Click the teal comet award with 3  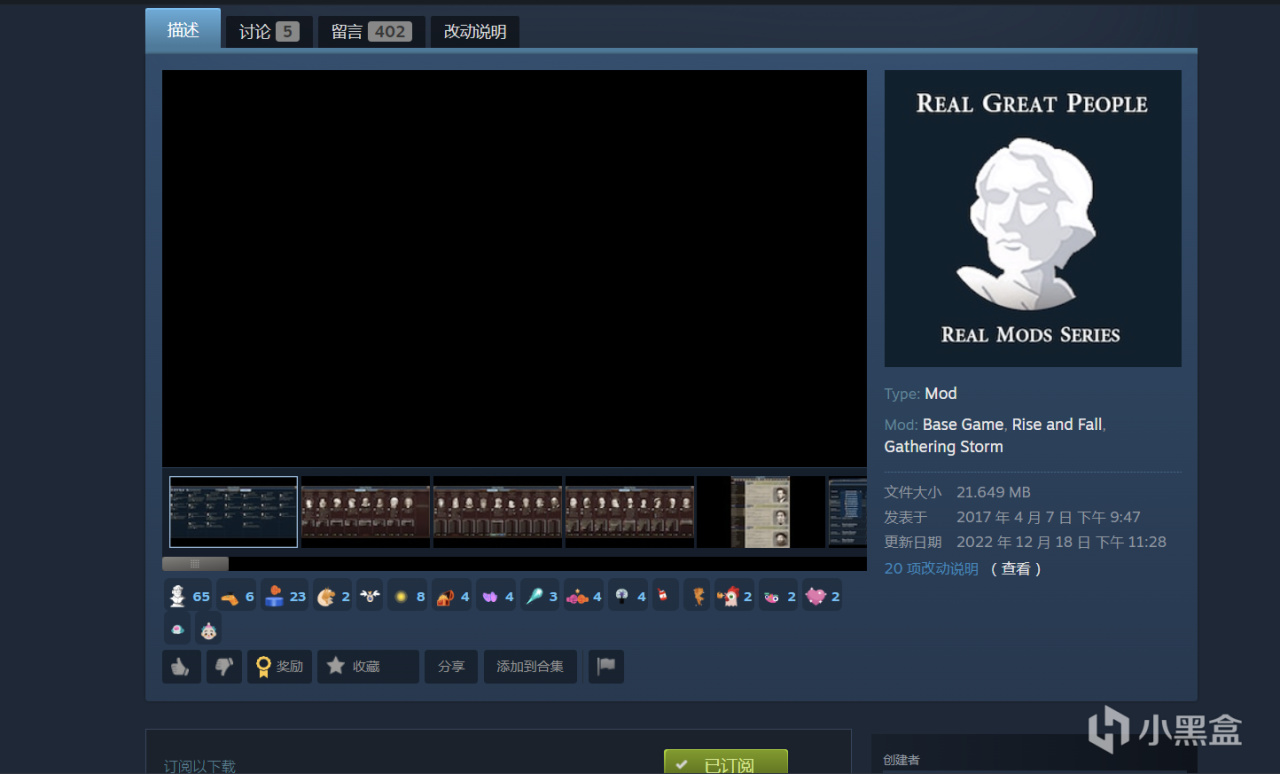coord(540,597)
